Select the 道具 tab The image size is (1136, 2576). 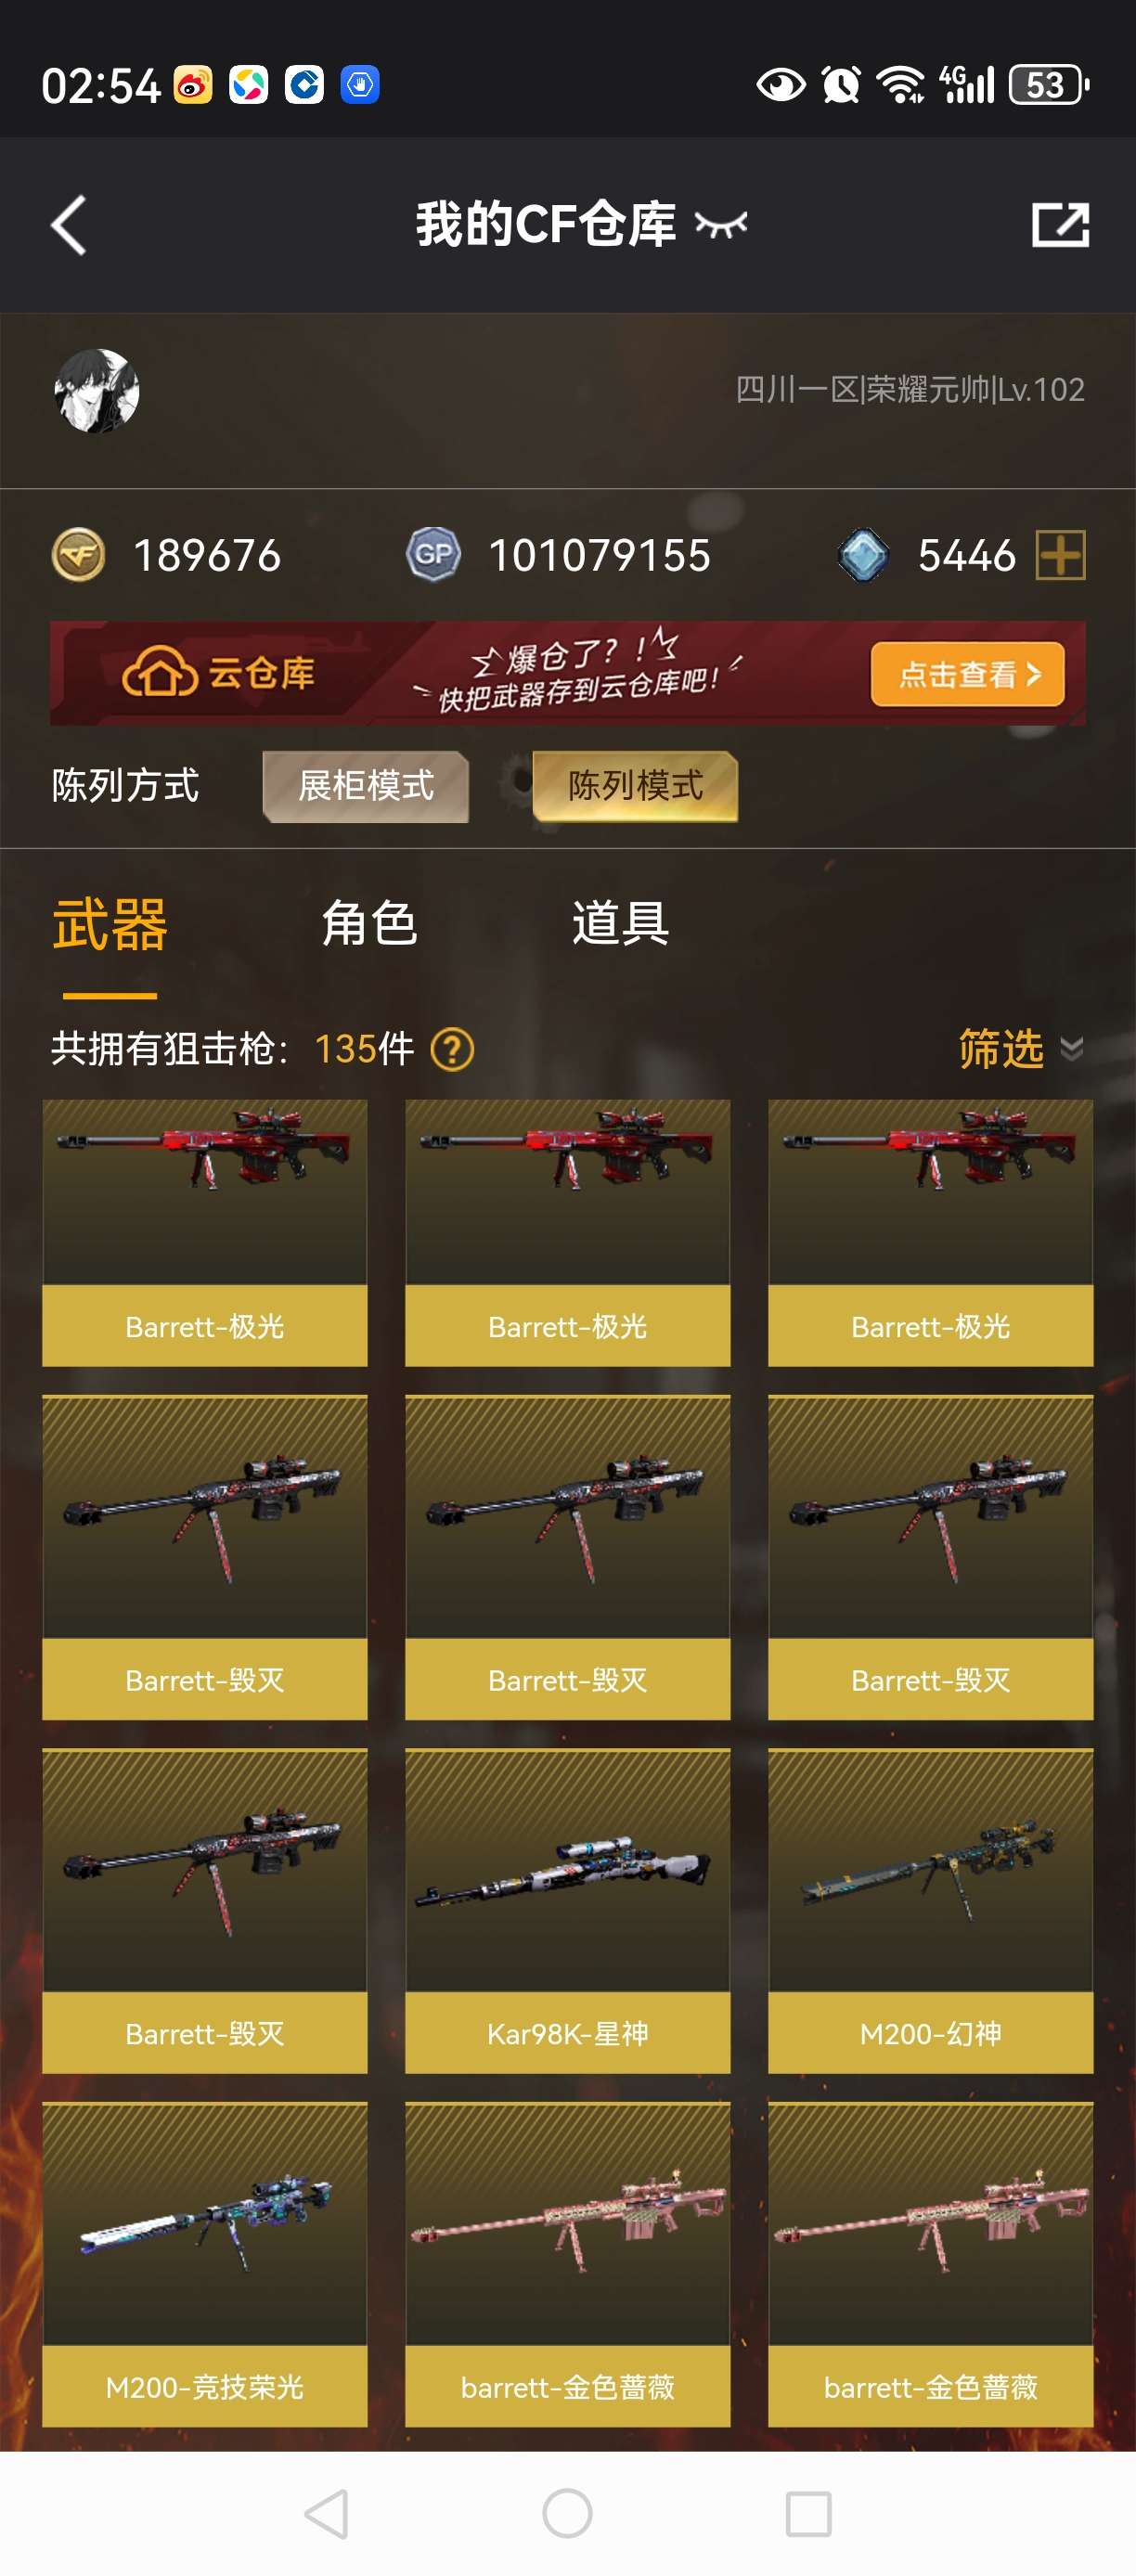(620, 923)
